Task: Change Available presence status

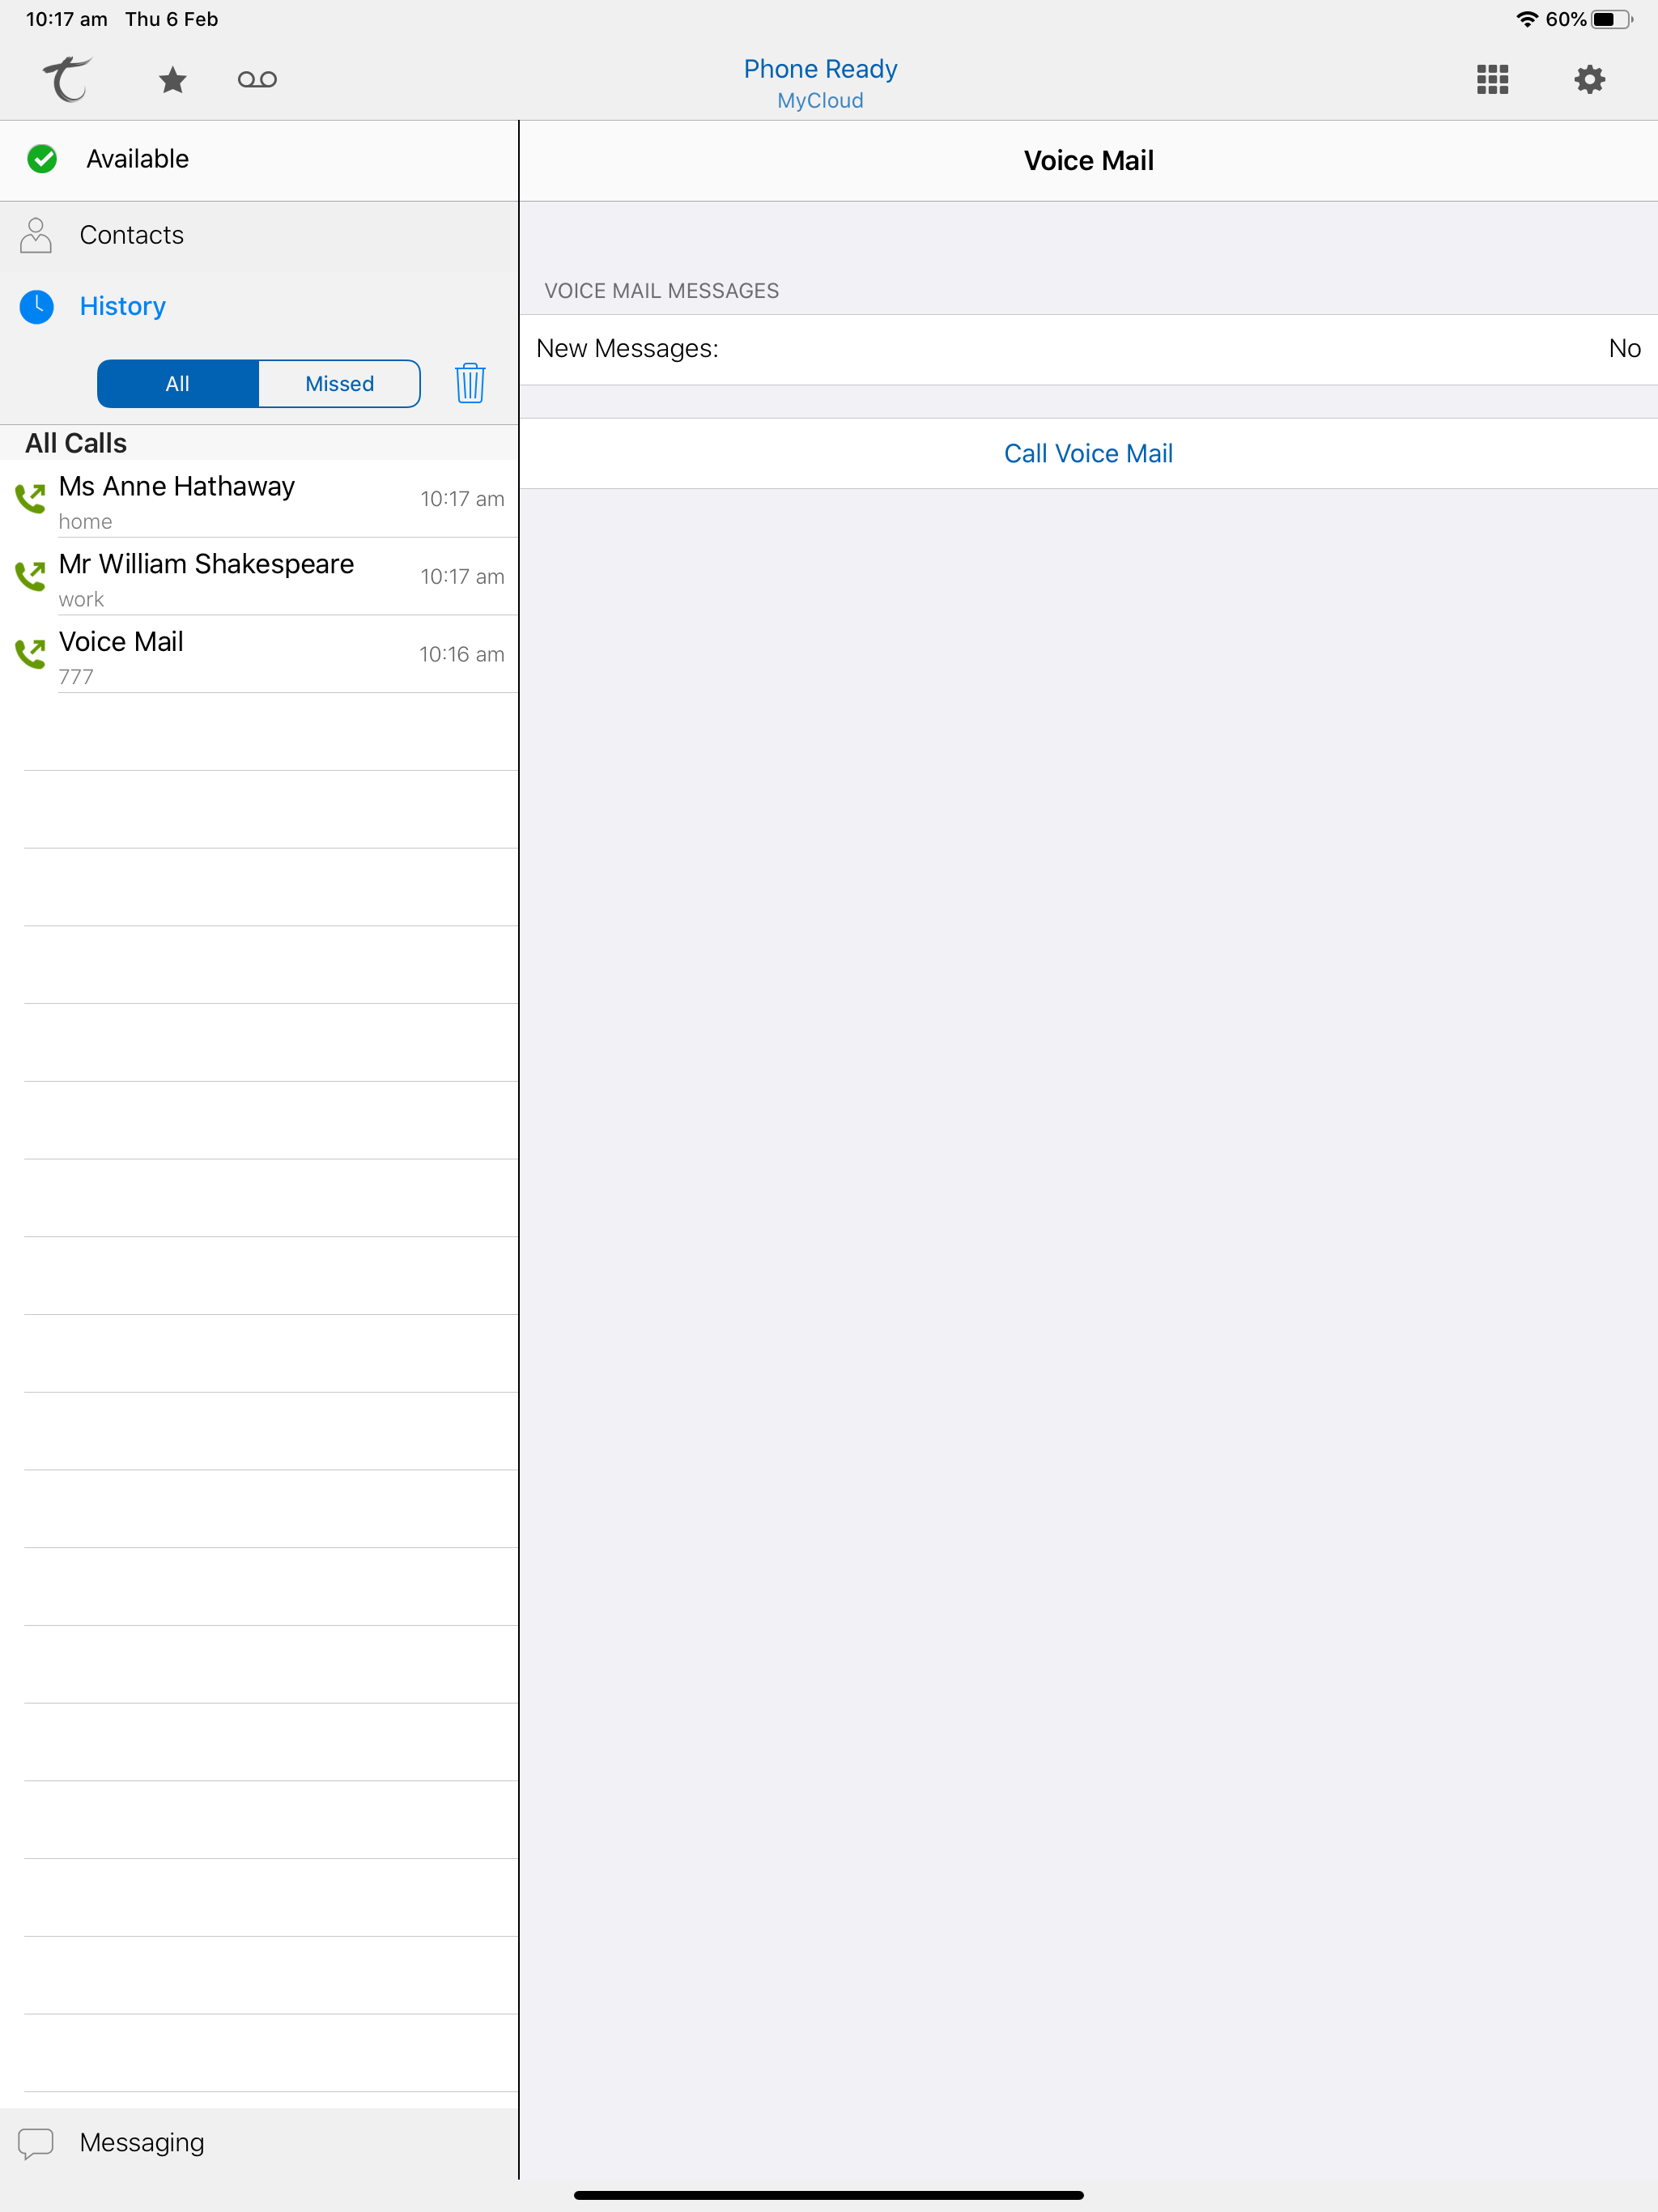Action: [x=259, y=160]
